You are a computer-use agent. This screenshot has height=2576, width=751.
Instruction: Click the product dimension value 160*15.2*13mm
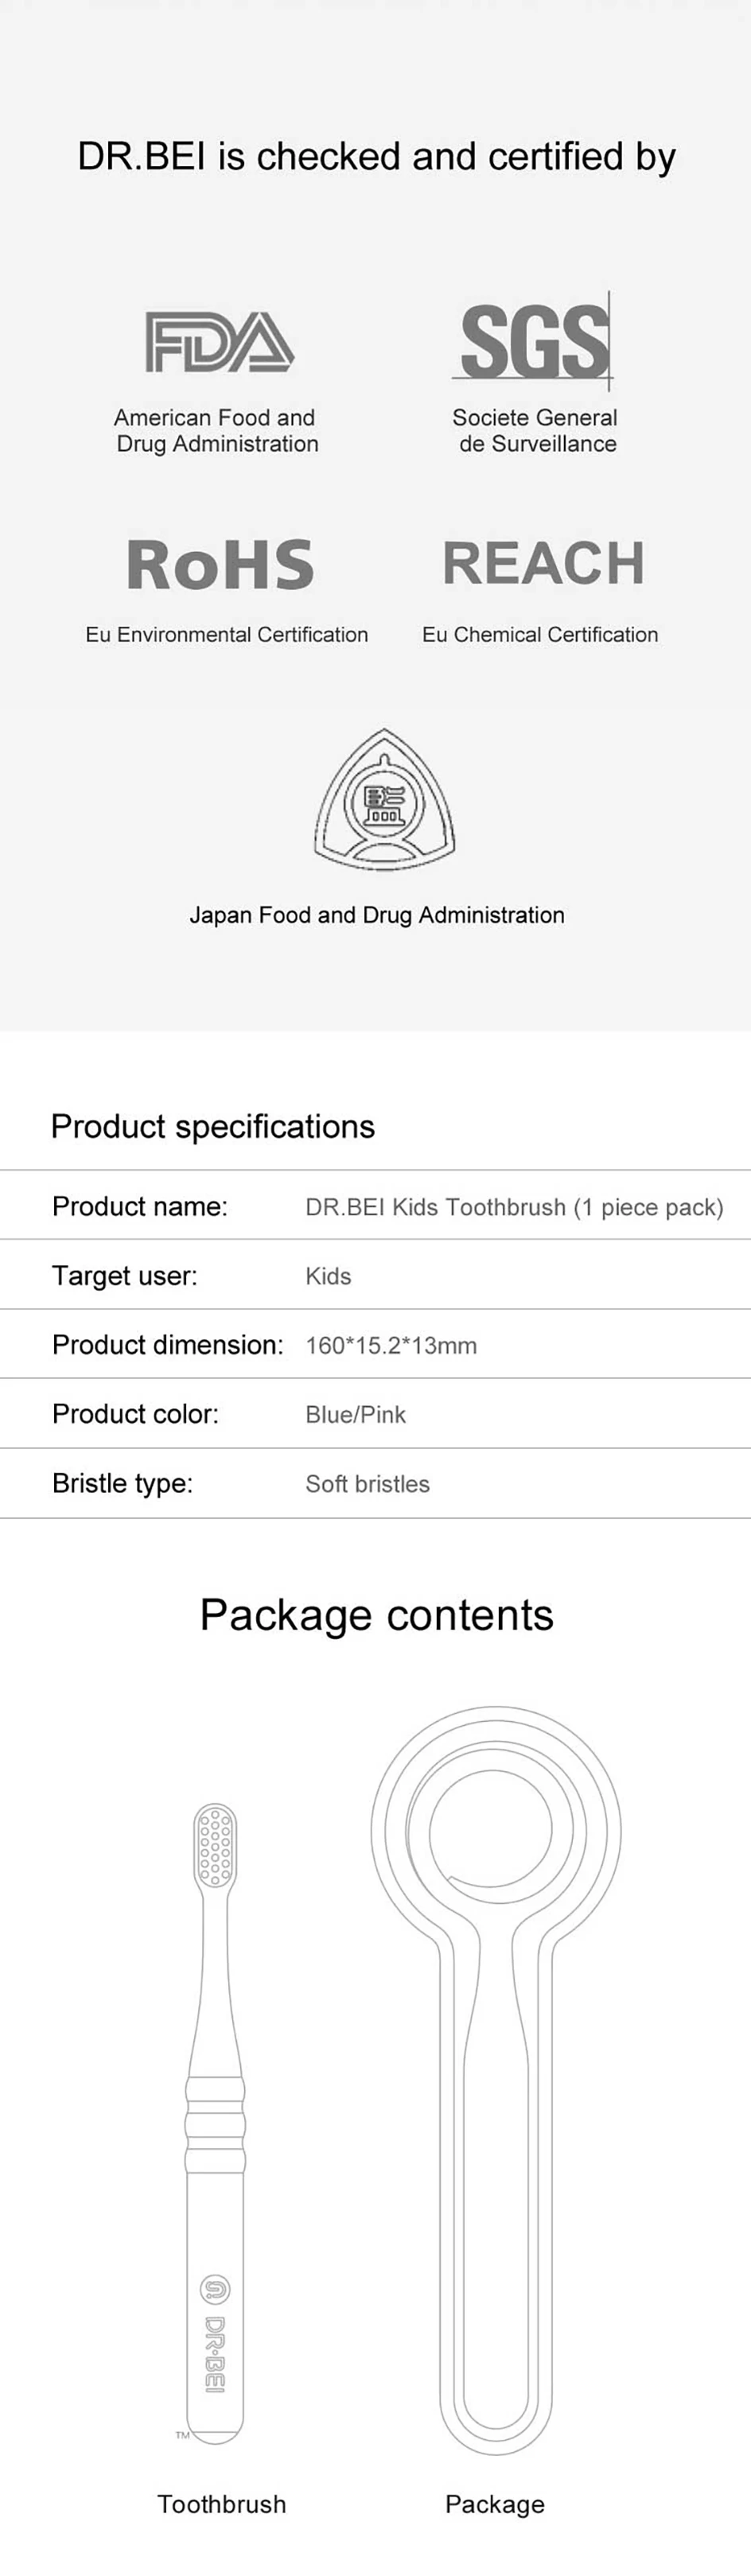pyautogui.click(x=391, y=1346)
